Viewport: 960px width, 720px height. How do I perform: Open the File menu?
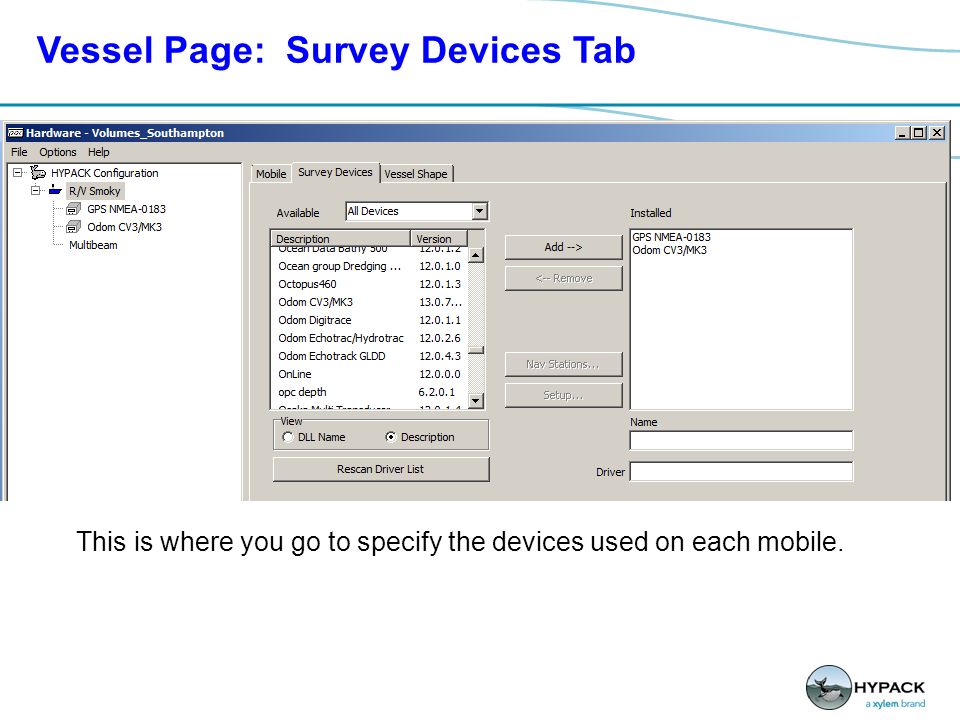pyautogui.click(x=20, y=152)
